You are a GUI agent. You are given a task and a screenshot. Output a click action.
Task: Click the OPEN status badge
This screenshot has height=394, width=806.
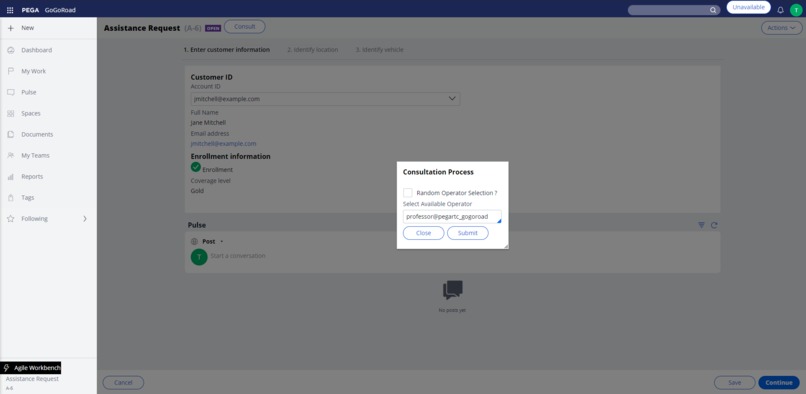coord(213,29)
